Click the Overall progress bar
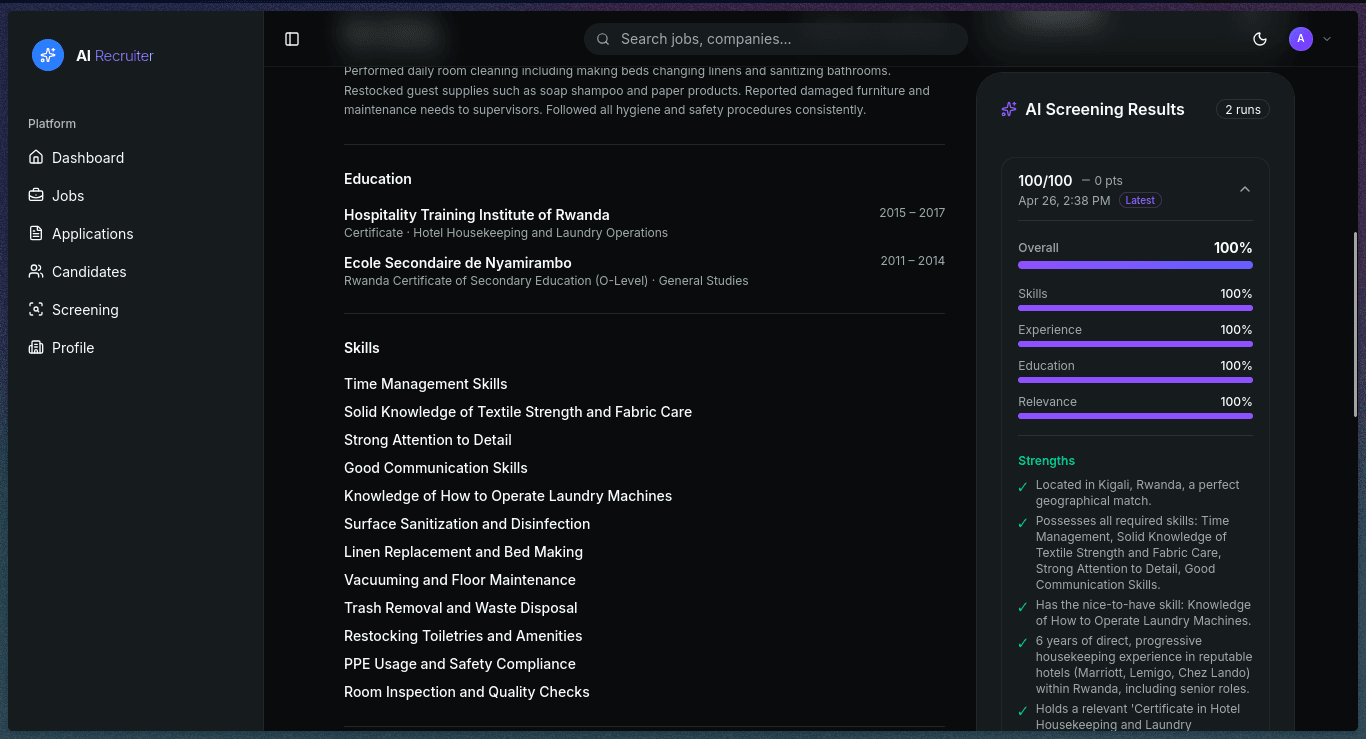Screen dimensions: 1366x739 (x=1135, y=265)
